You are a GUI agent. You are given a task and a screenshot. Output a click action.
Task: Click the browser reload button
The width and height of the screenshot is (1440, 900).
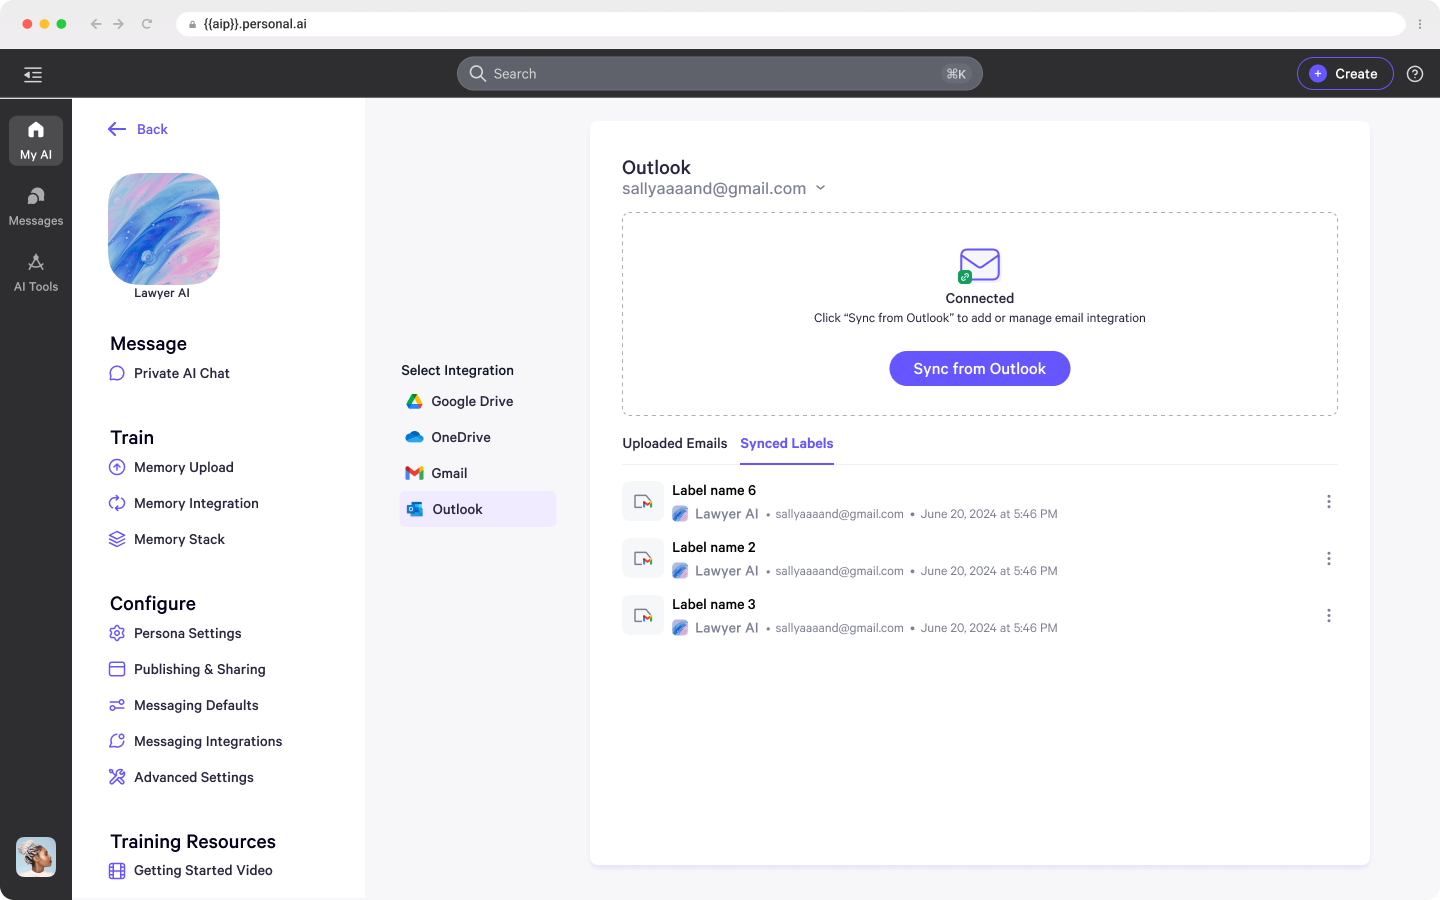[147, 24]
